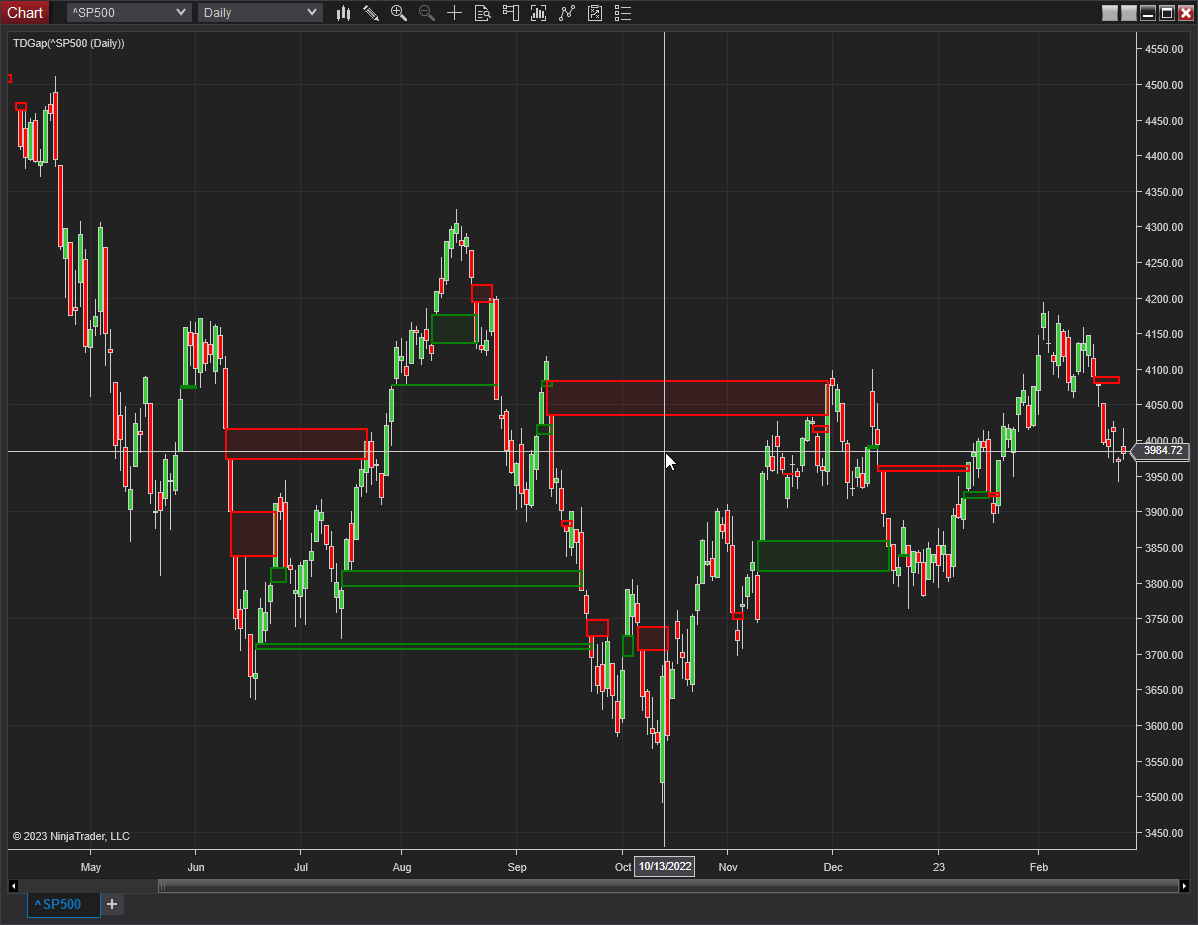Image resolution: width=1198 pixels, height=925 pixels.
Task: Click the horizontal time scrollbar thumb
Action: (668, 886)
